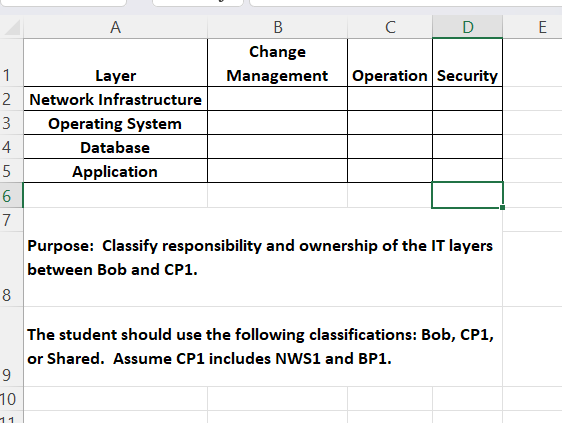The image size is (562, 423).
Task: Select Change Management cell for Operating System
Action: click(277, 123)
